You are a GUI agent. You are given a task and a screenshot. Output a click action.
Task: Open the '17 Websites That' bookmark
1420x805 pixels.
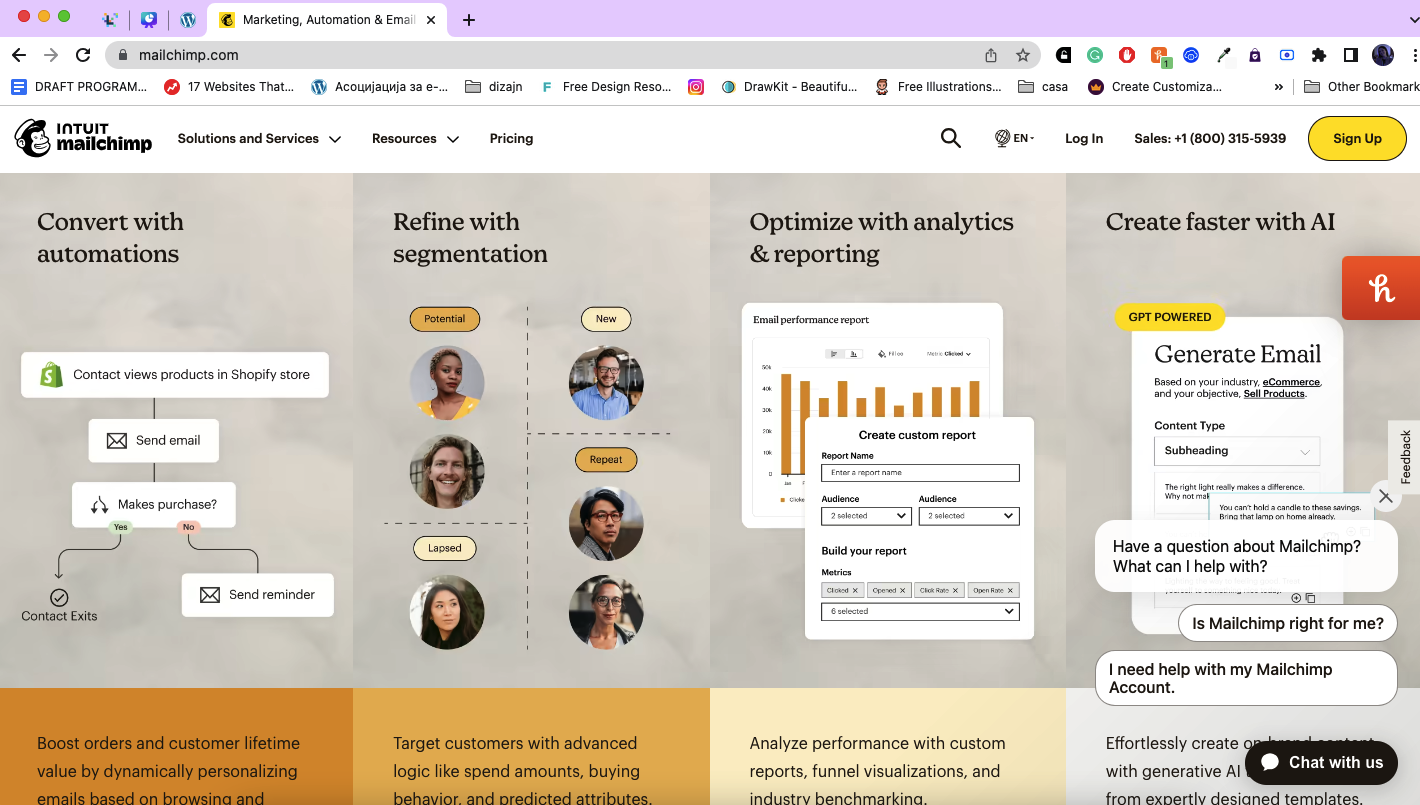click(x=229, y=87)
